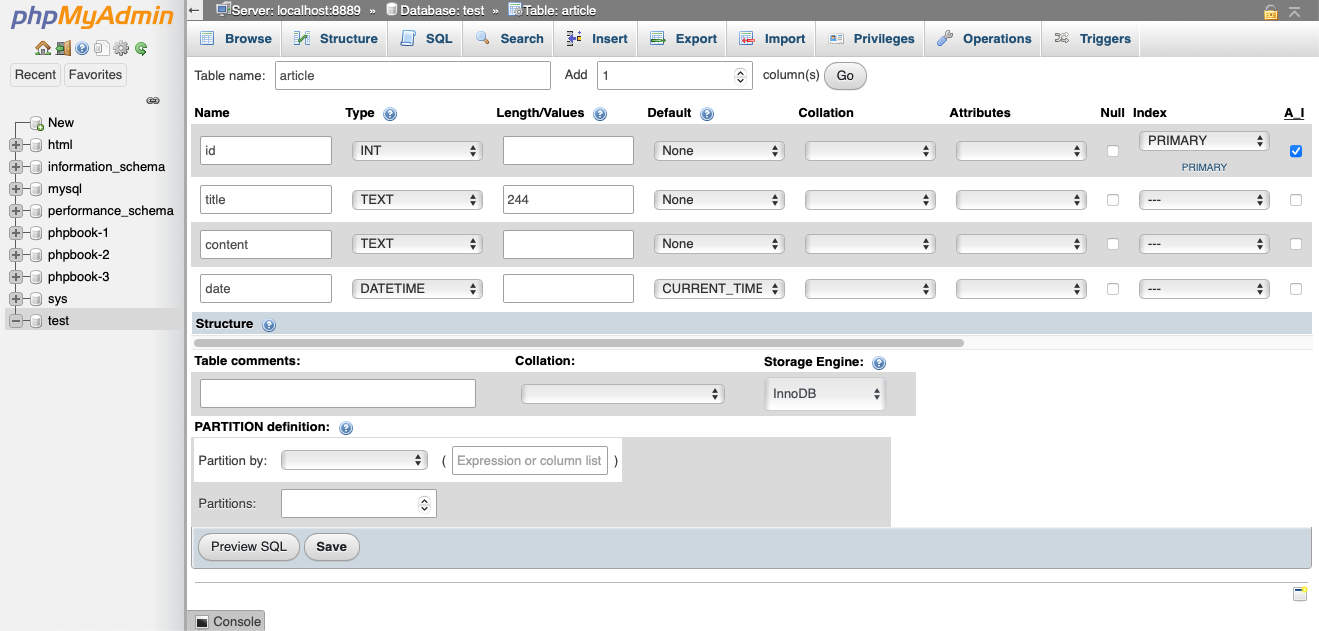Image resolution: width=1319 pixels, height=631 pixels.
Task: Check the A_I checkbox for title column
Action: pyautogui.click(x=1296, y=200)
